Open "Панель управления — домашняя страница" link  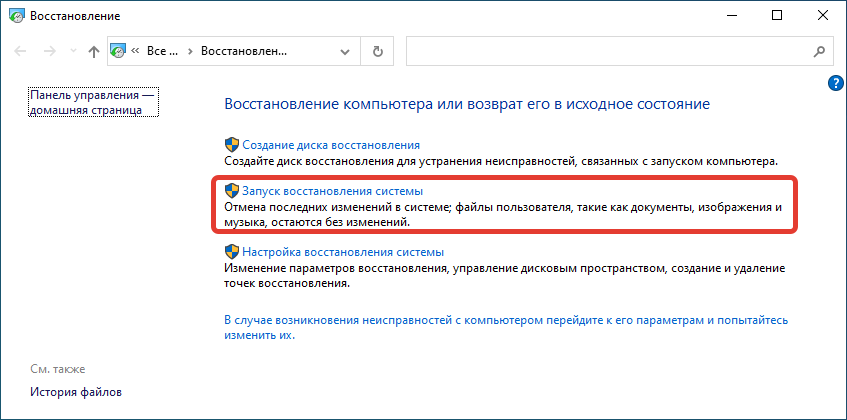point(93,102)
